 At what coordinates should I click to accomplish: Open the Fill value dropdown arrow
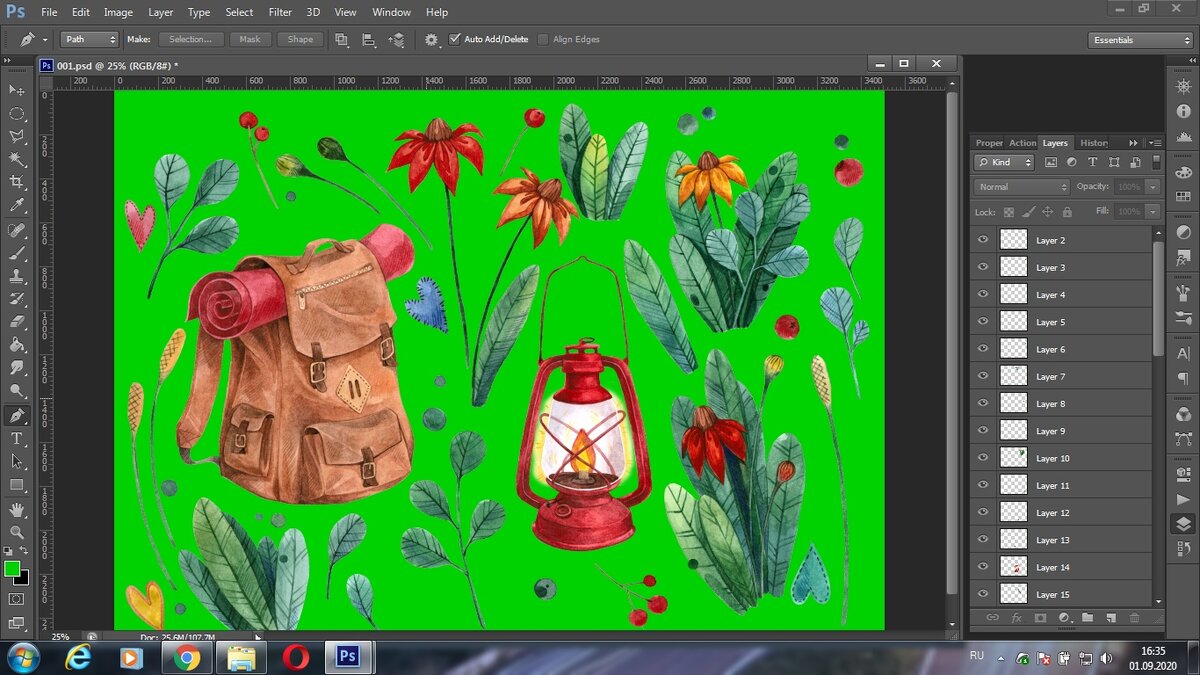1153,212
